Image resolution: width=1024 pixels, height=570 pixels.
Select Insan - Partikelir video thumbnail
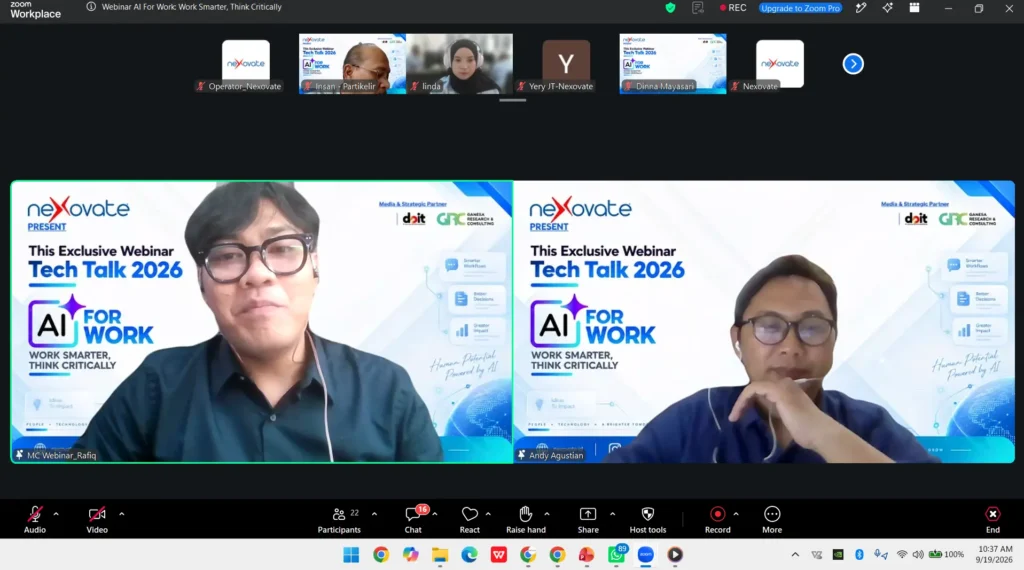click(352, 64)
